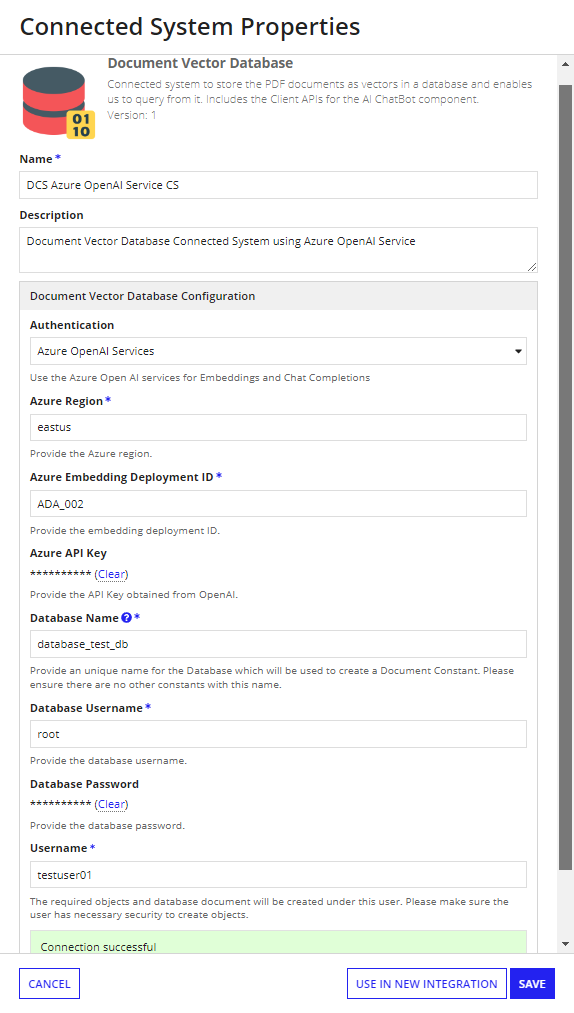Click the Save button
The width and height of the screenshot is (574, 1013).
click(x=532, y=984)
